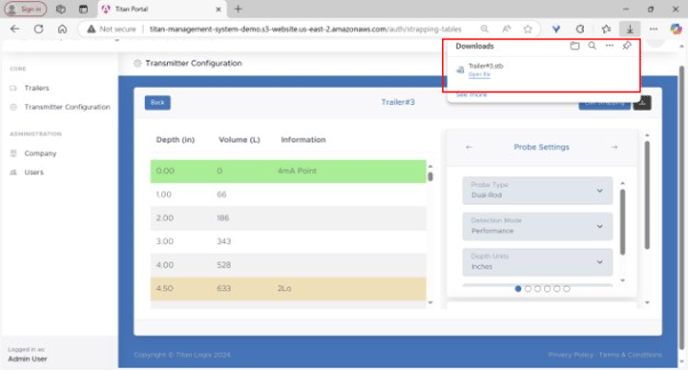Screen dimensions: 688x370
Task: Open the favorites list toolbar icon
Action: point(606,29)
